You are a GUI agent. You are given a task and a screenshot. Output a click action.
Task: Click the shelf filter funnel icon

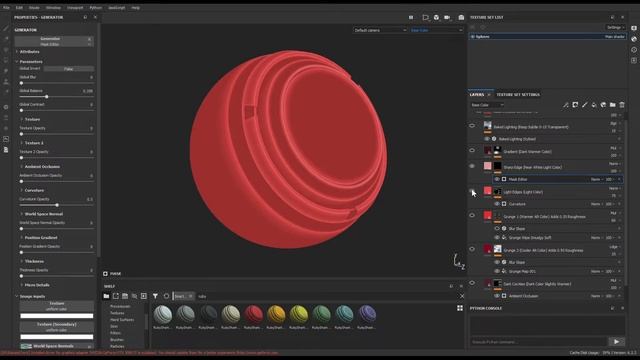pyautogui.click(x=156, y=296)
